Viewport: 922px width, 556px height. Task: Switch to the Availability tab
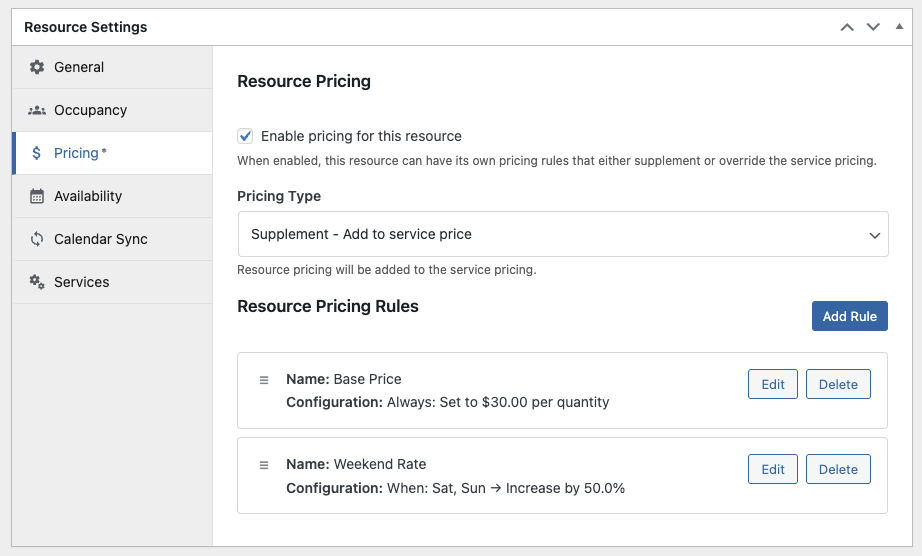[x=88, y=196]
